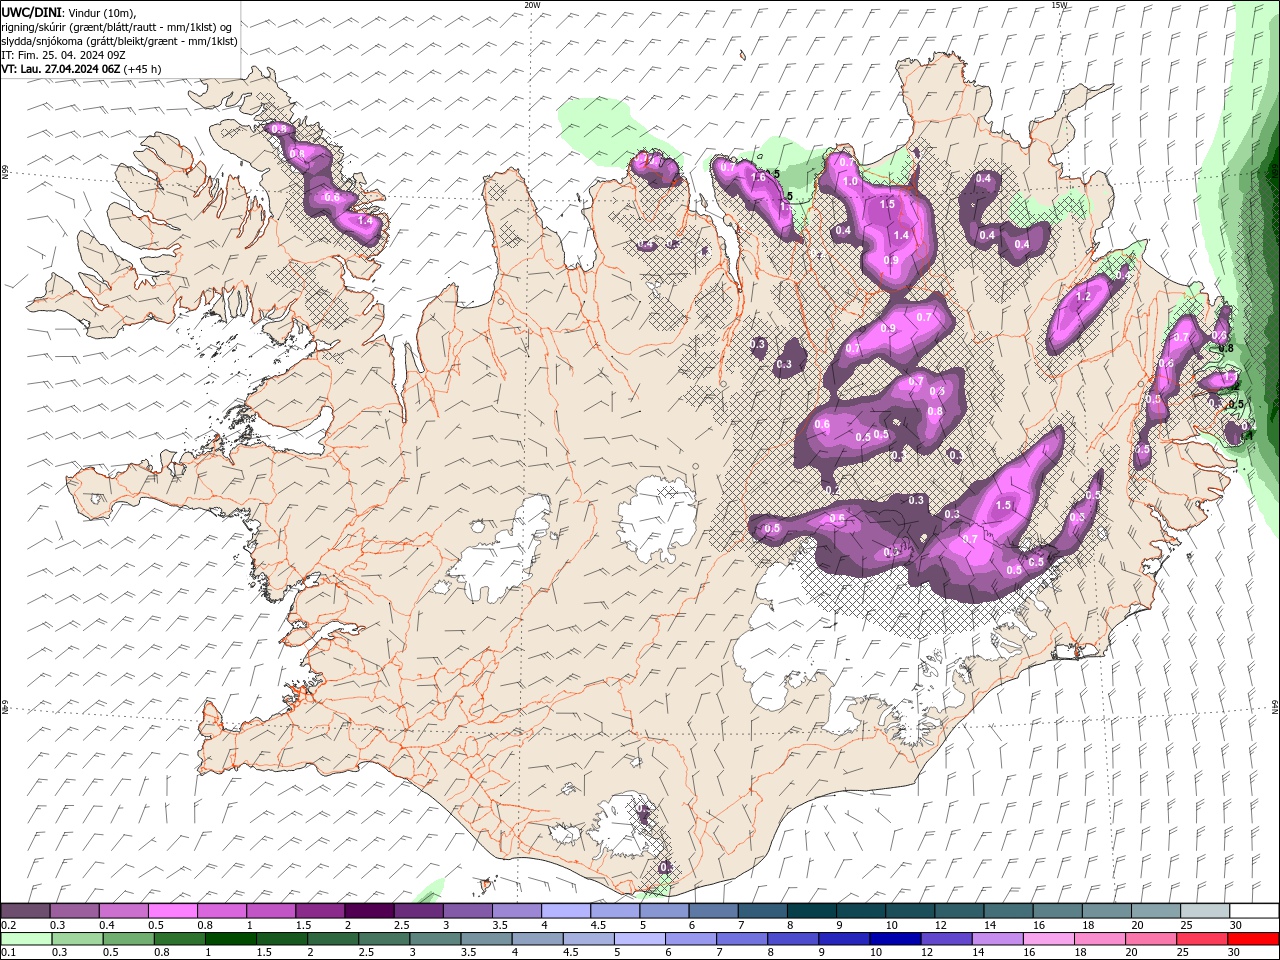Click the pink 0.5 swatch in top legend row
1280x960 pixels.
click(172, 911)
